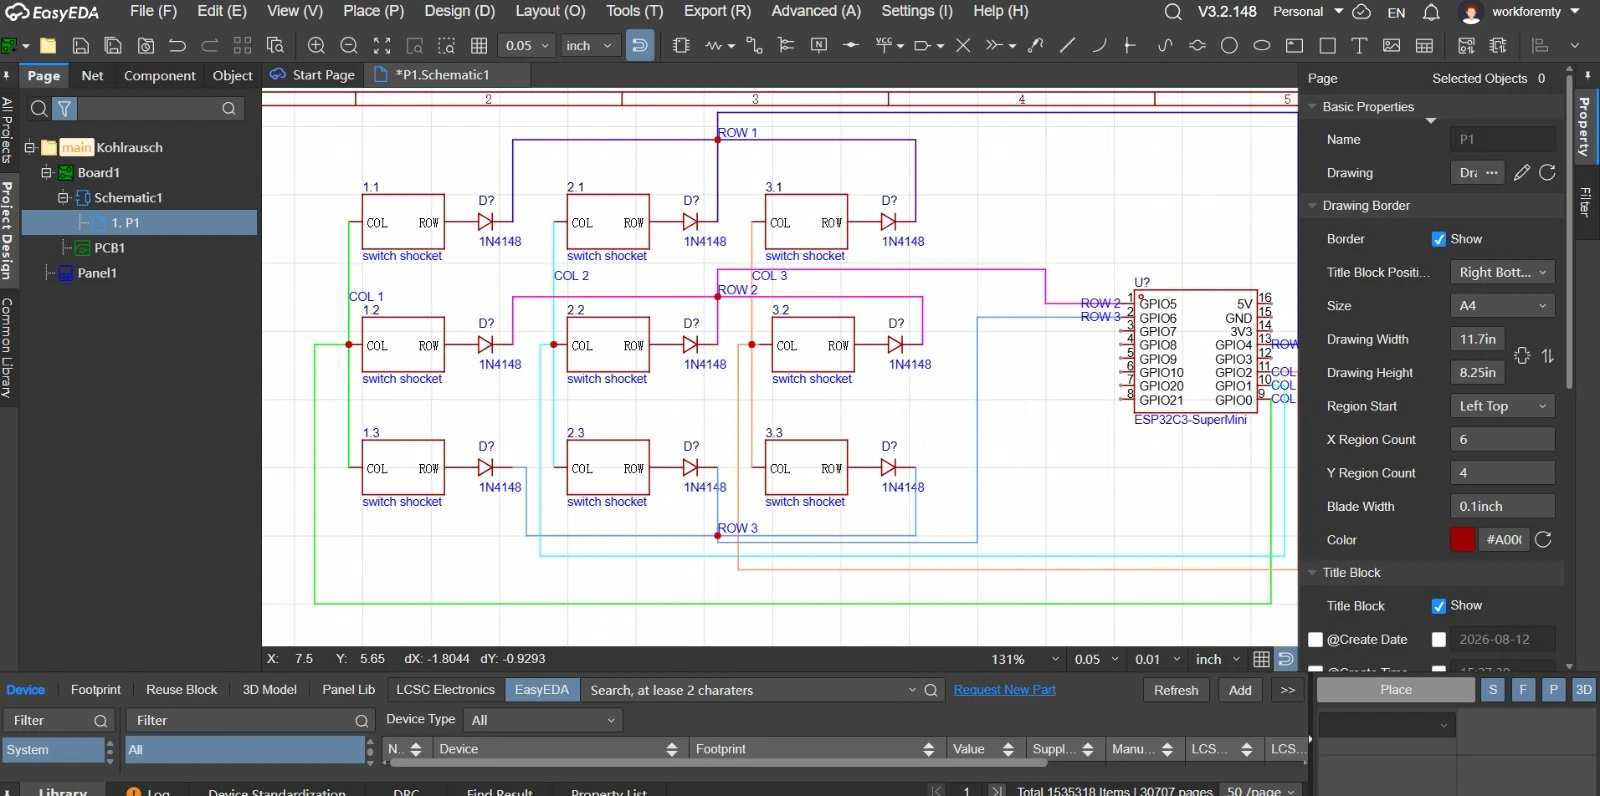Open the Title Block Position dropdown

[x=1503, y=273]
